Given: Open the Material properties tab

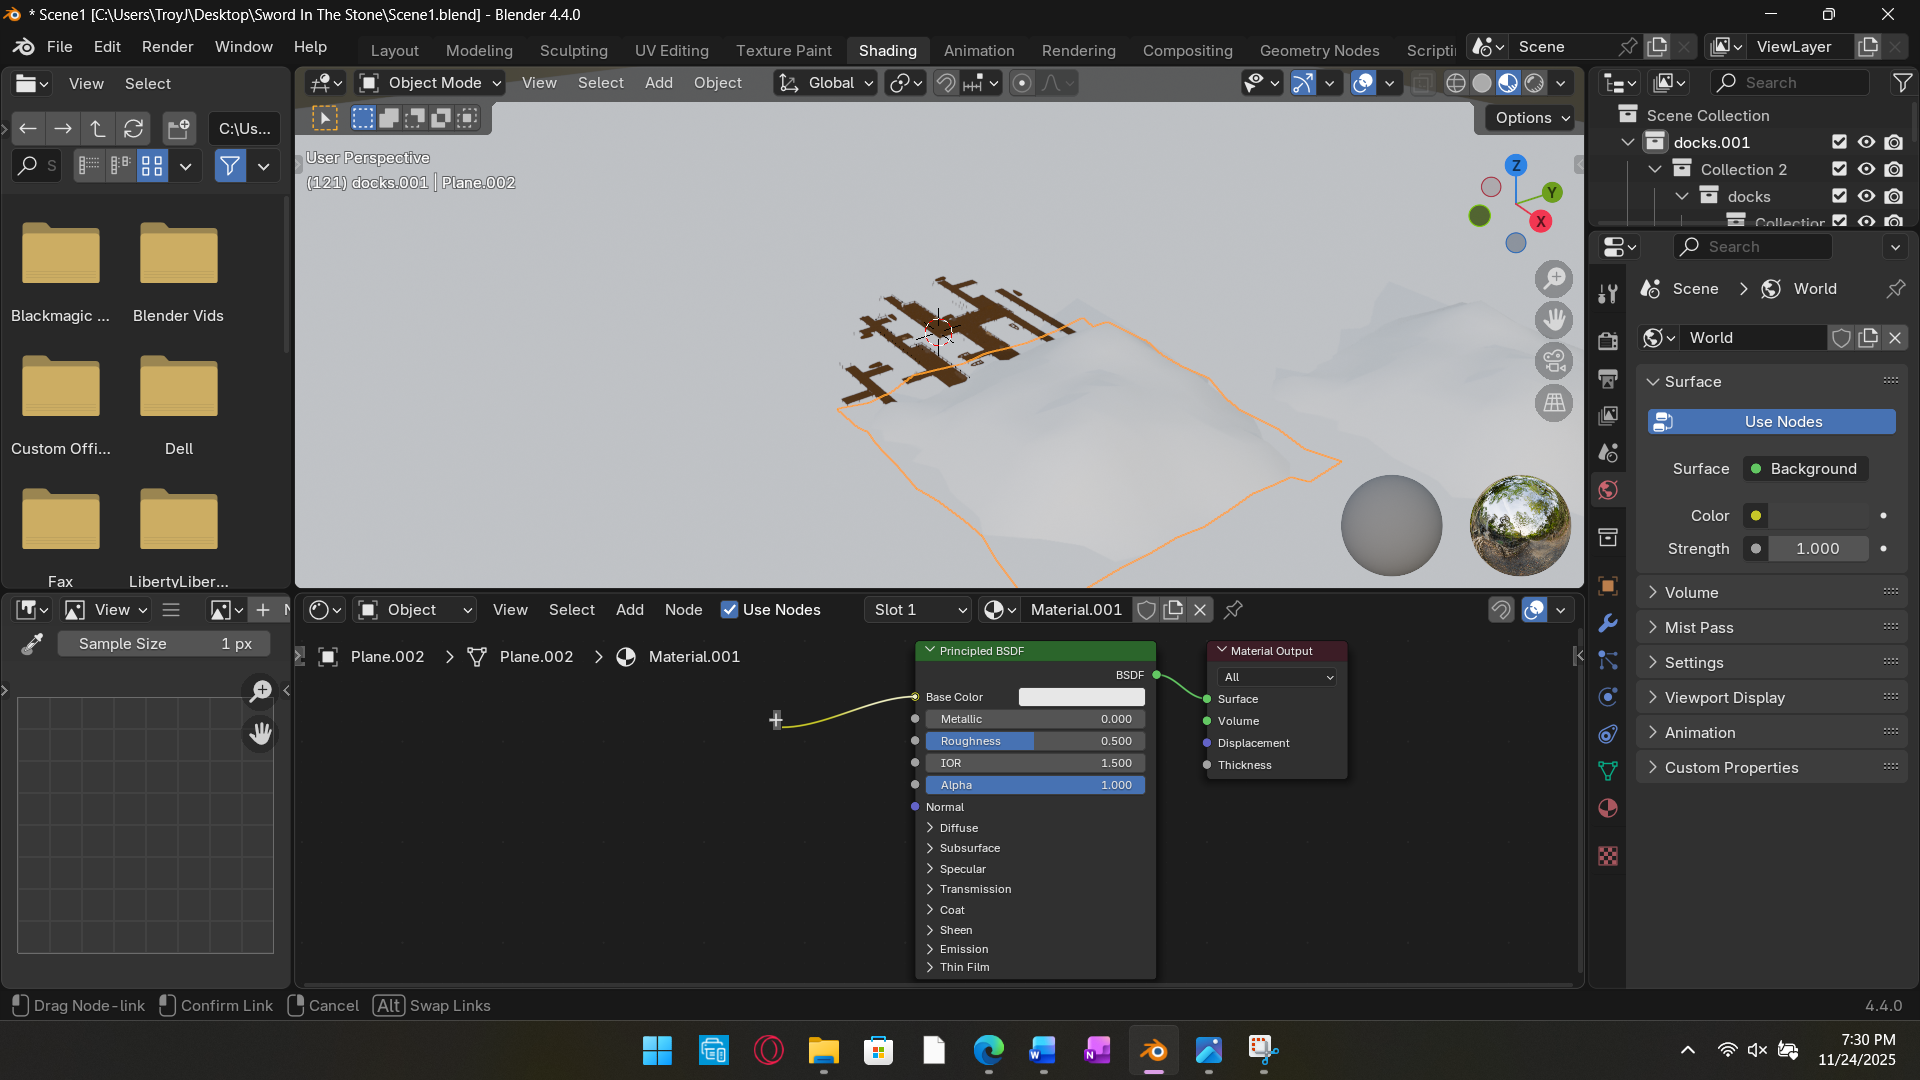Looking at the screenshot, I should coord(1608,808).
